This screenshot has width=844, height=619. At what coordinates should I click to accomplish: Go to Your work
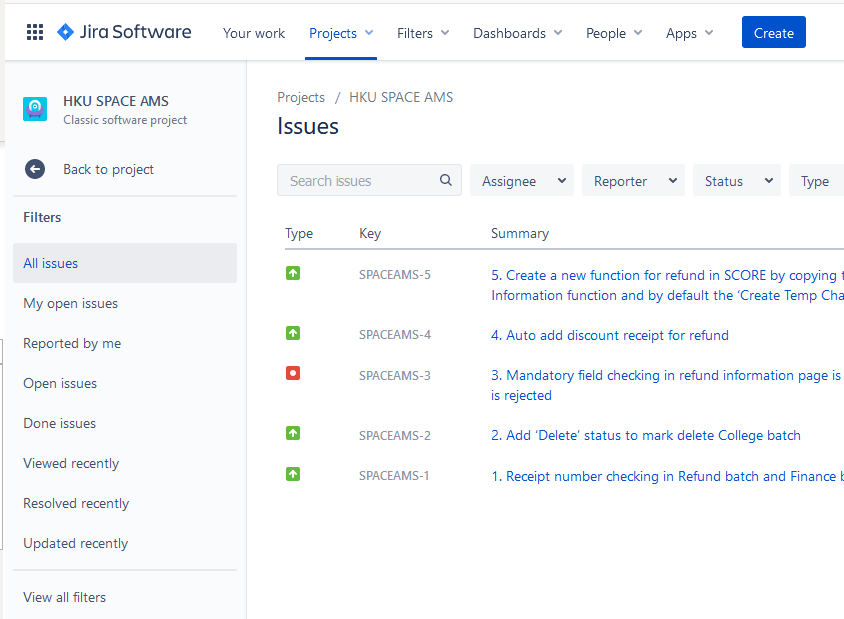254,33
